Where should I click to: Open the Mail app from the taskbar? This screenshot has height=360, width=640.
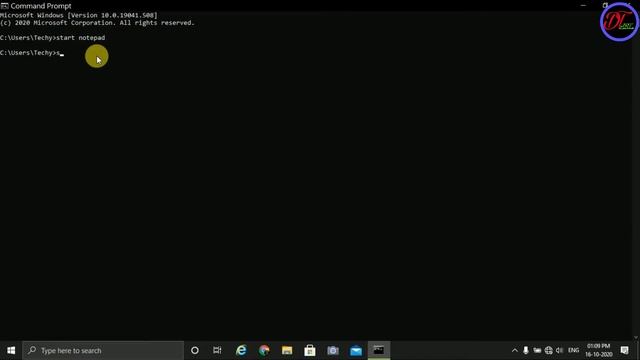tap(356, 350)
